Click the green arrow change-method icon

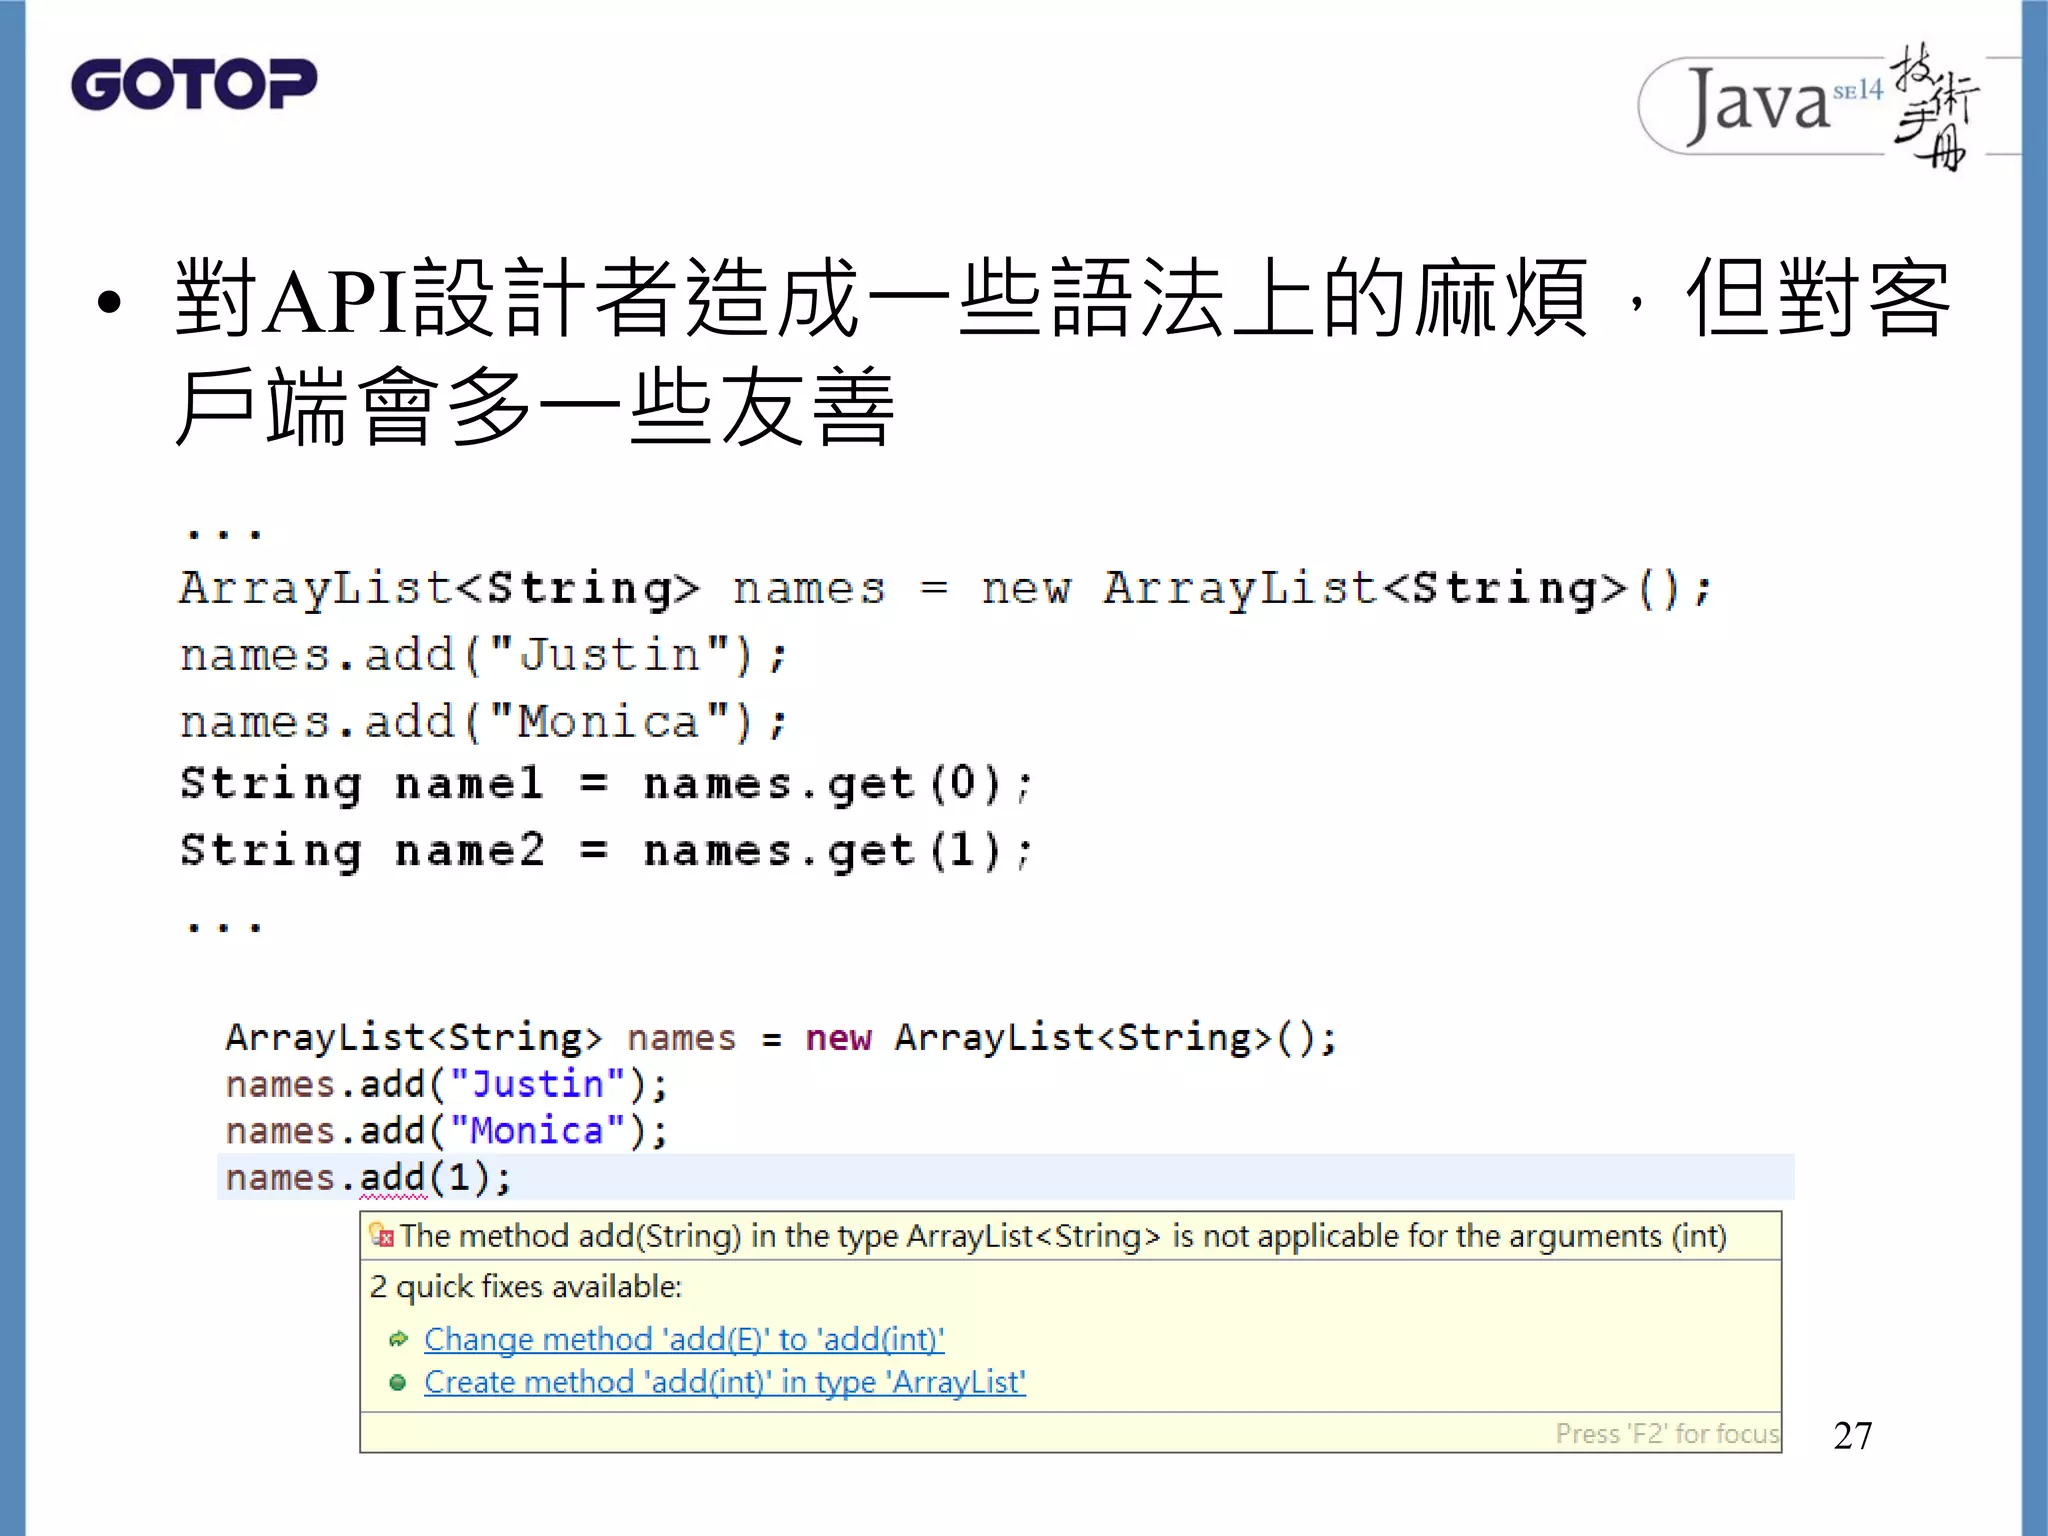[398, 1339]
